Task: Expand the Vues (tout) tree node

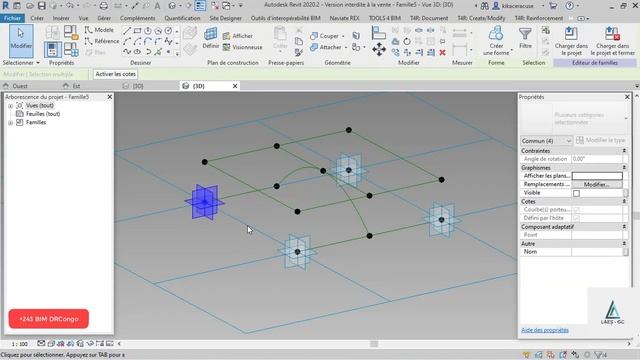Action: [10, 106]
